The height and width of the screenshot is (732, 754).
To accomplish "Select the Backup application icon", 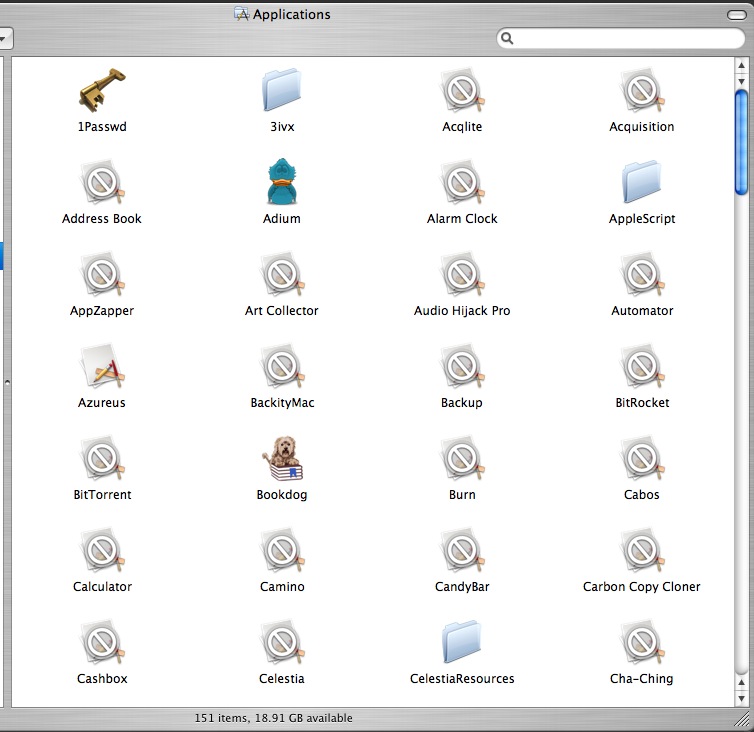I will click(x=462, y=366).
